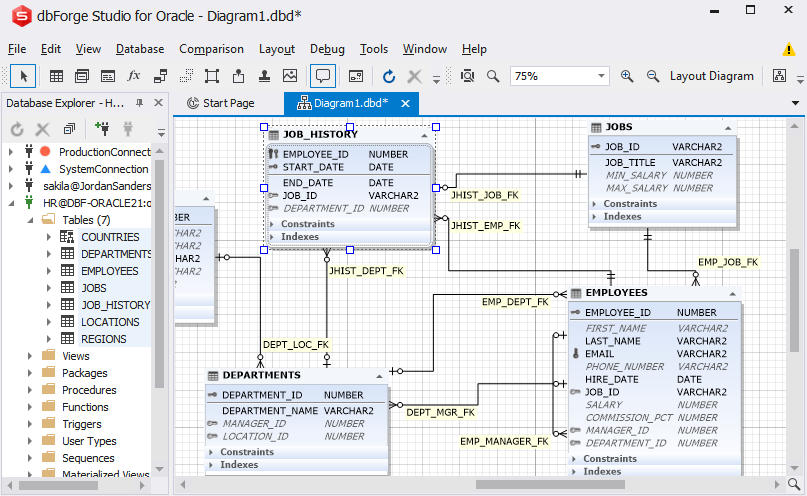Expand Constraints in the JOBS table
Image resolution: width=807 pixels, height=496 pixels.
594,204
